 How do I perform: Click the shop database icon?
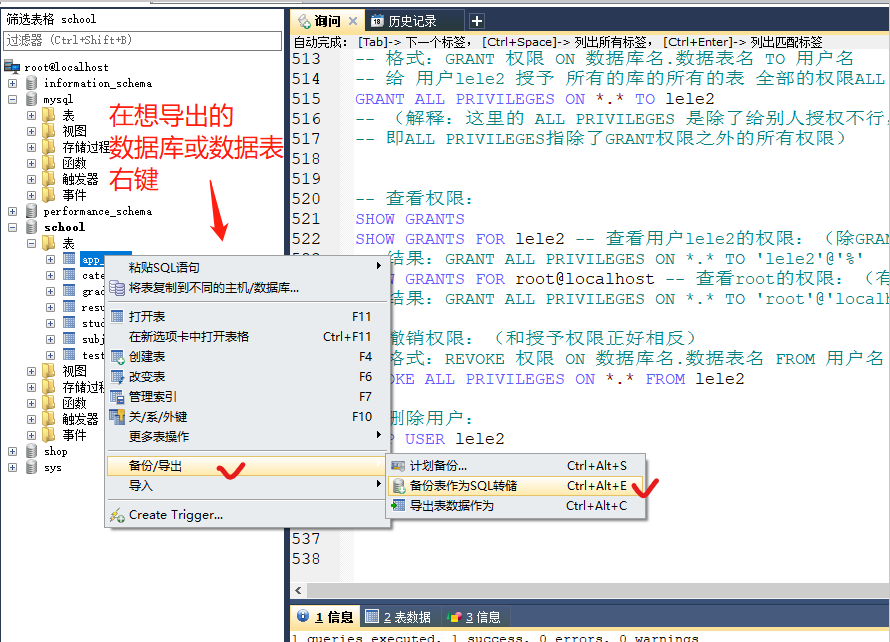click(32, 451)
